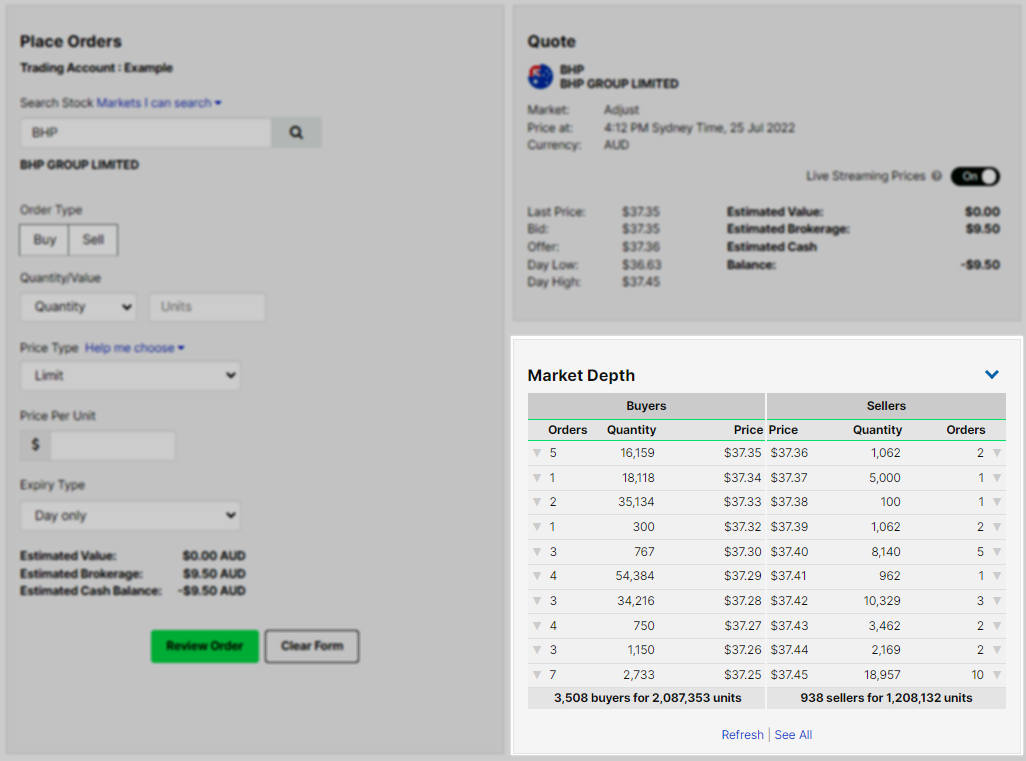This screenshot has height=761, width=1026.
Task: Click the Live Streaming Prices help icon
Action: click(x=936, y=176)
